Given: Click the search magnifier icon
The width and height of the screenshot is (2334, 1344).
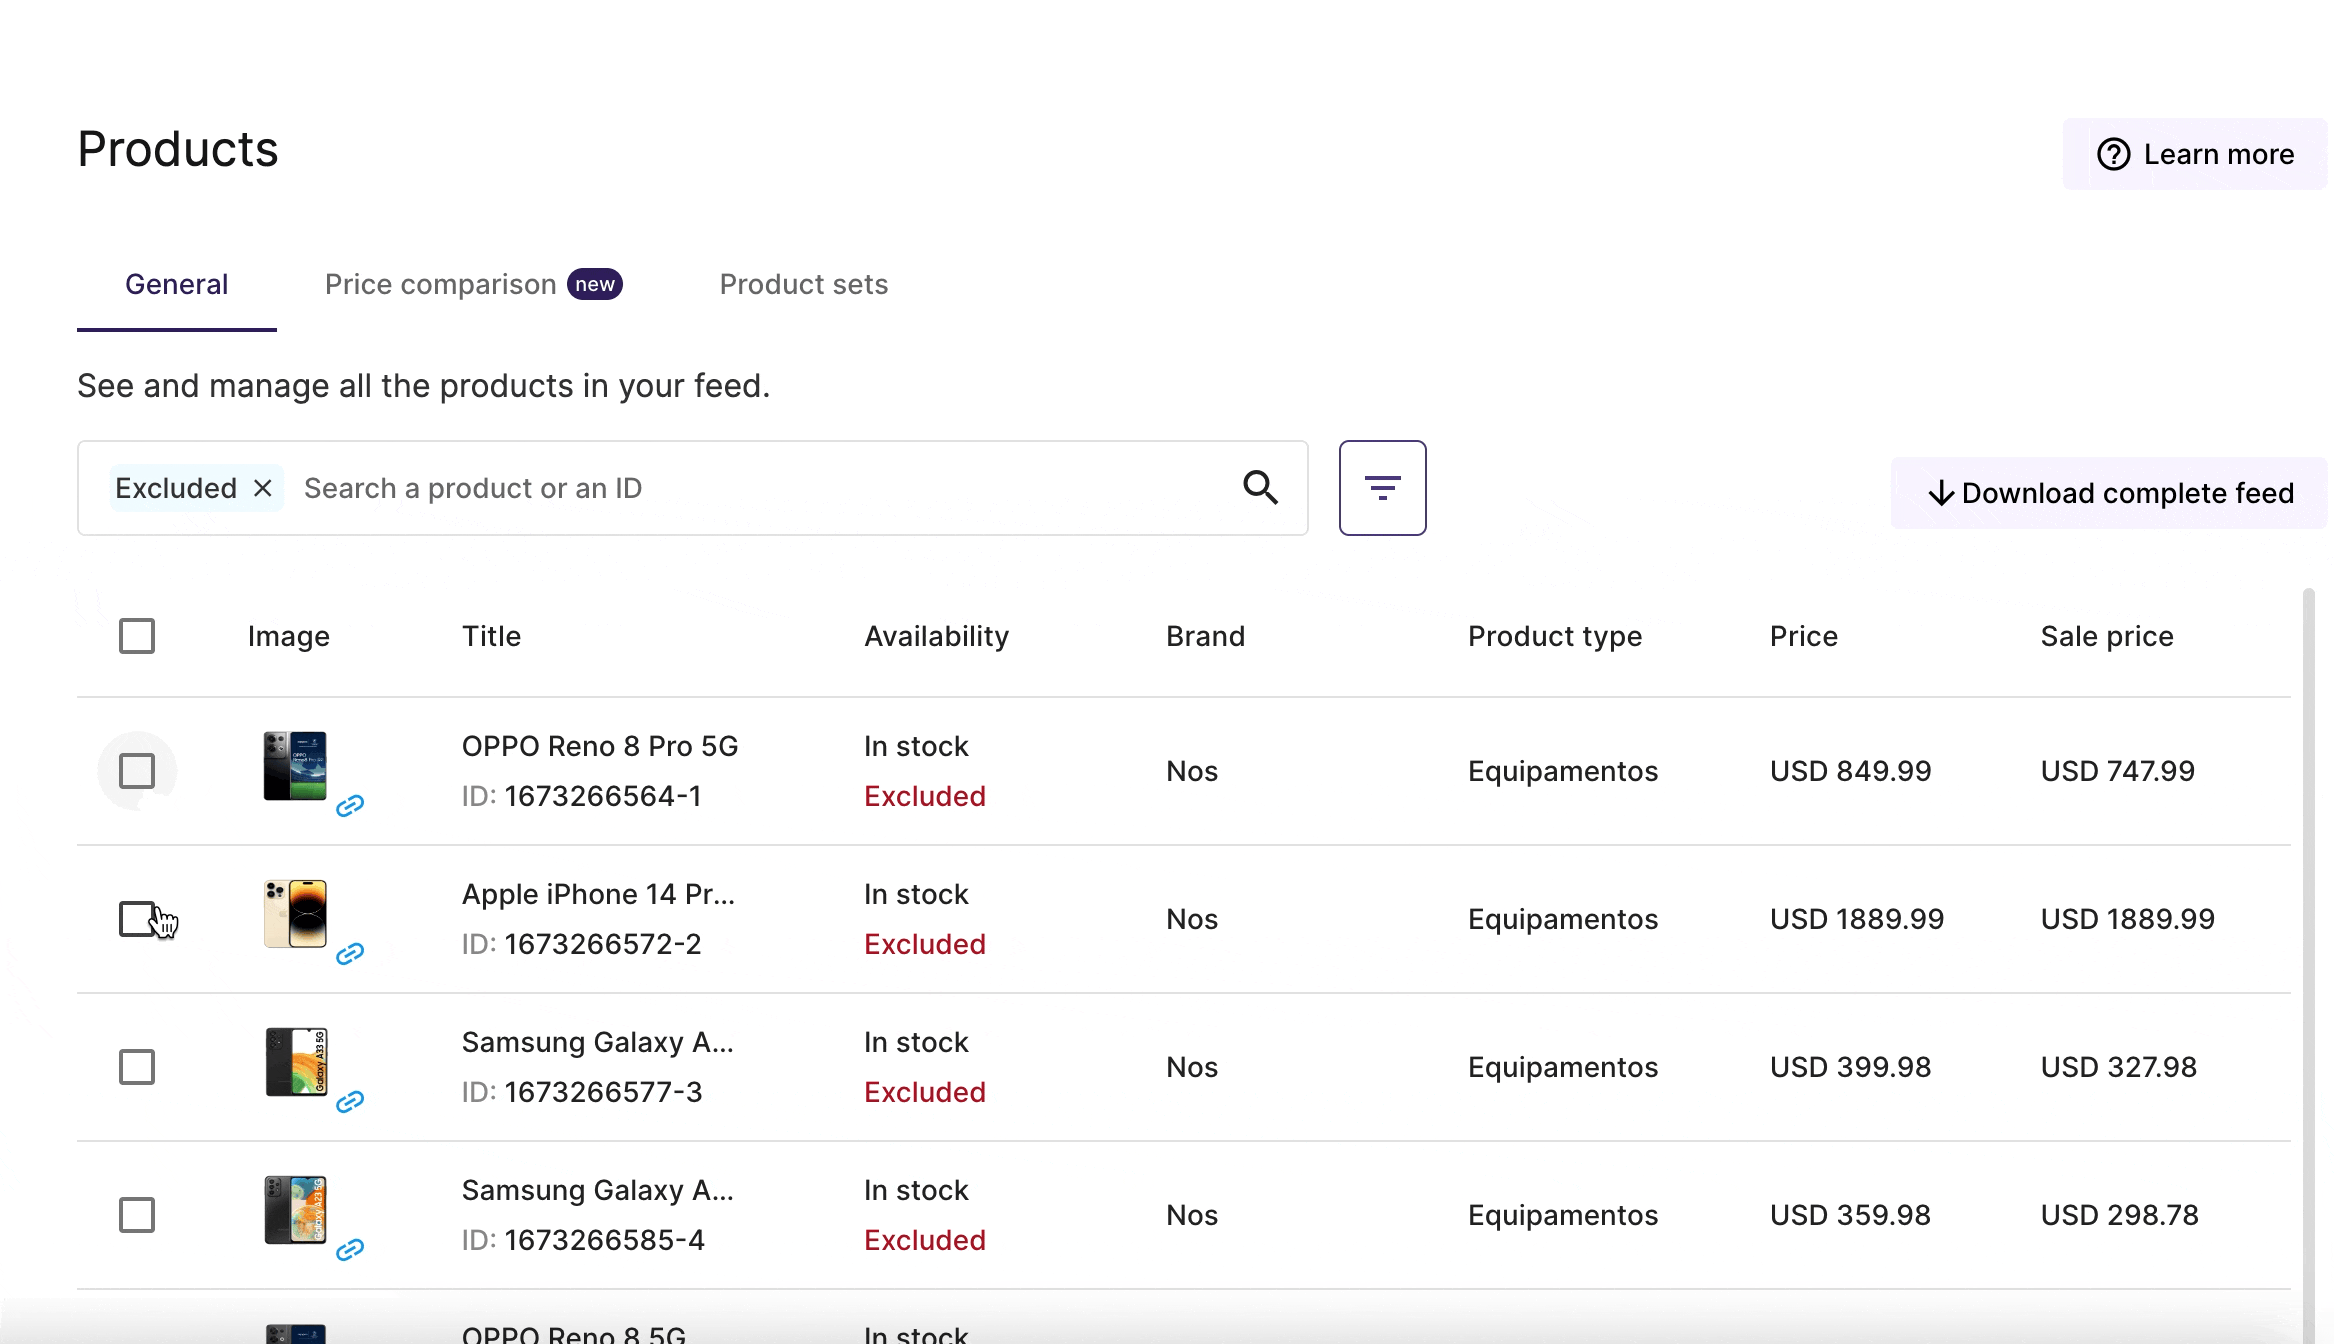Looking at the screenshot, I should [1260, 488].
